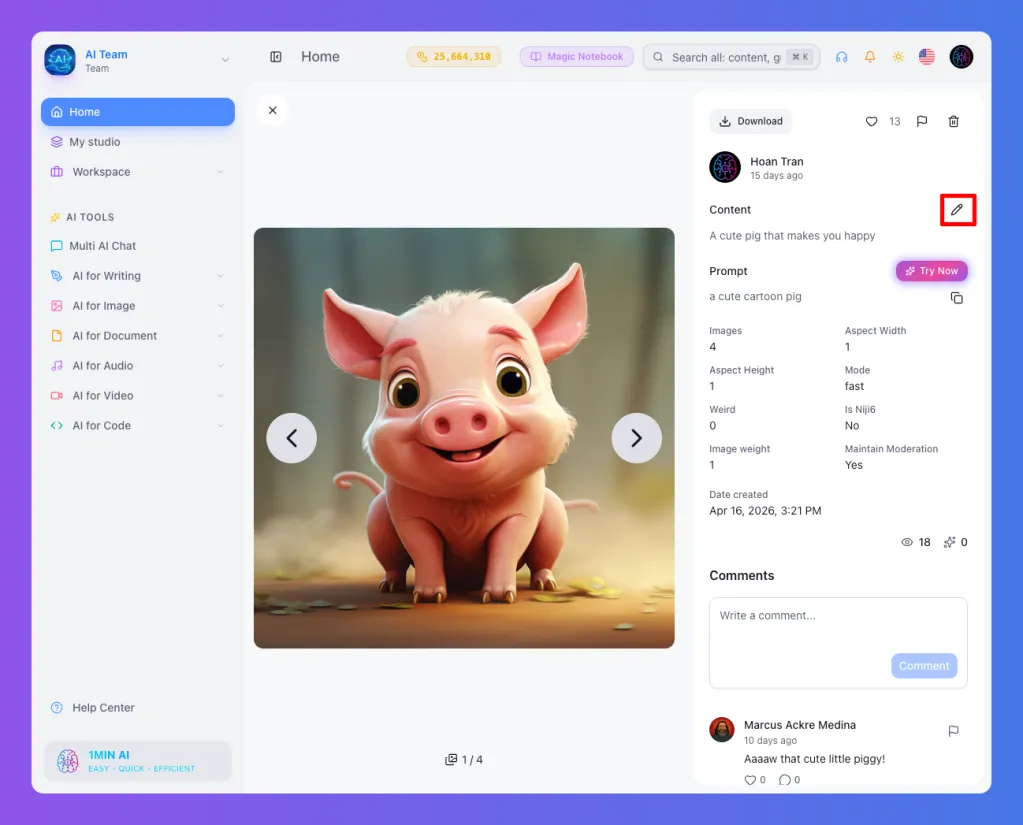Expand the AI for Writing chevron
Viewport: 1023px width, 825px height.
(221, 276)
